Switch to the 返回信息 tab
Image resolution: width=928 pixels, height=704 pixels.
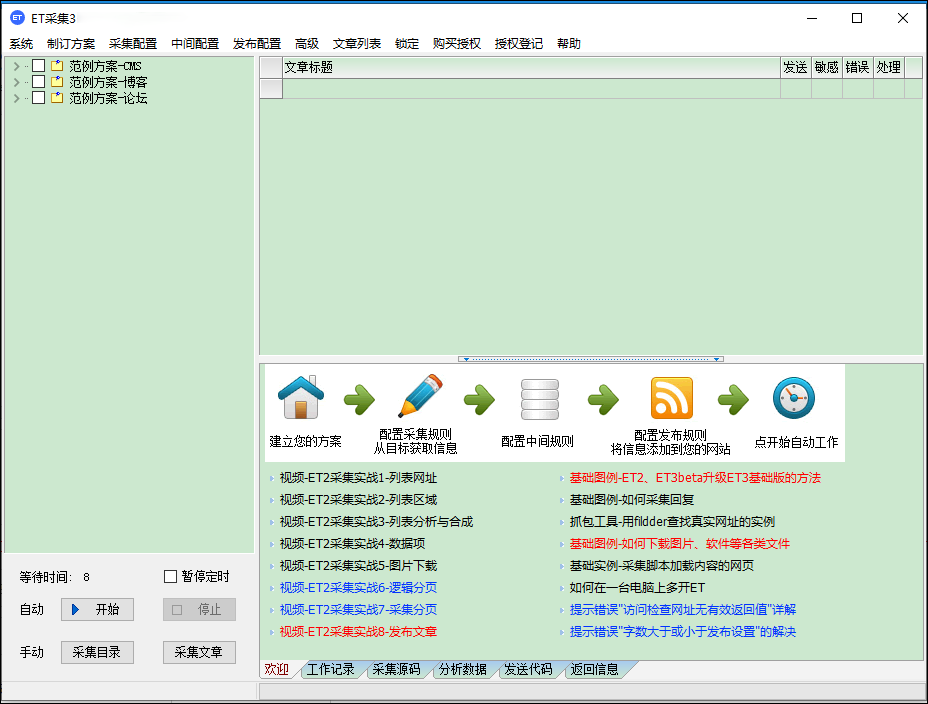(x=595, y=669)
